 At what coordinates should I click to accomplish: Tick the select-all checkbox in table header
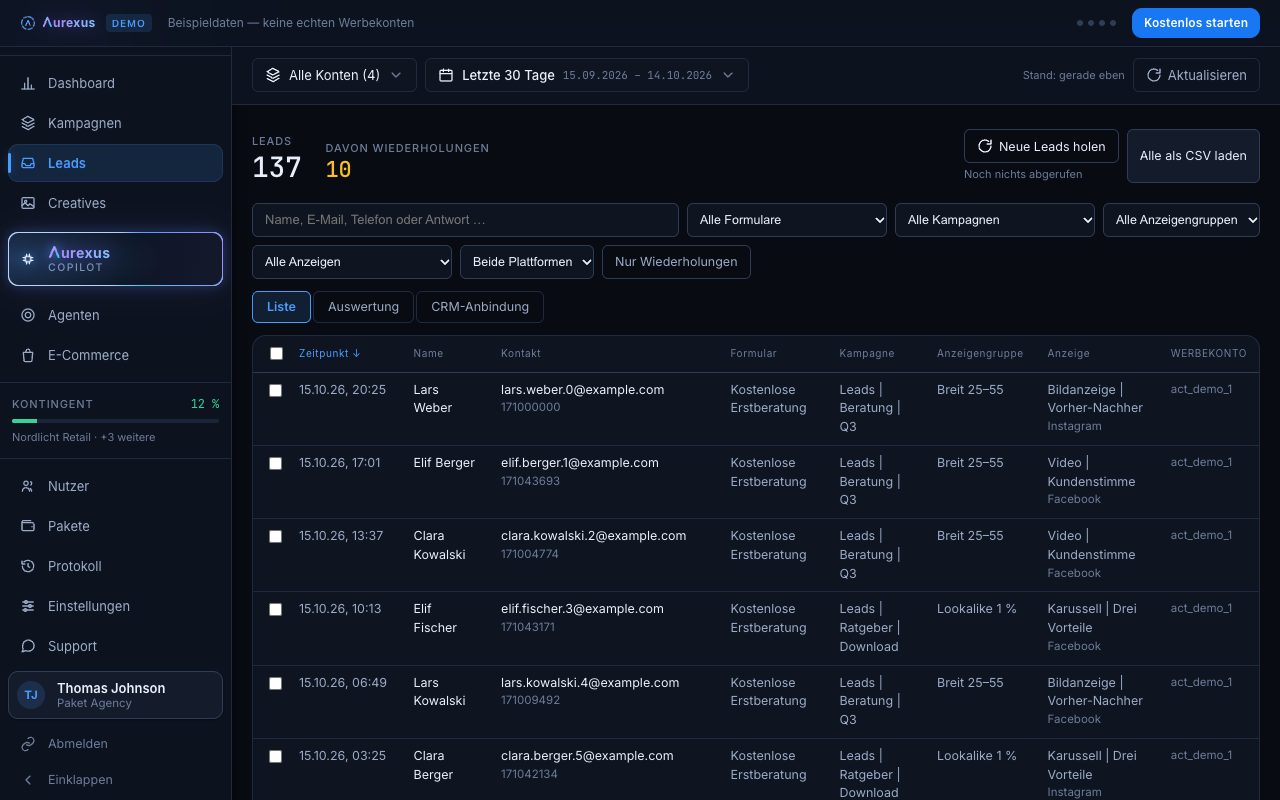pyautogui.click(x=277, y=353)
